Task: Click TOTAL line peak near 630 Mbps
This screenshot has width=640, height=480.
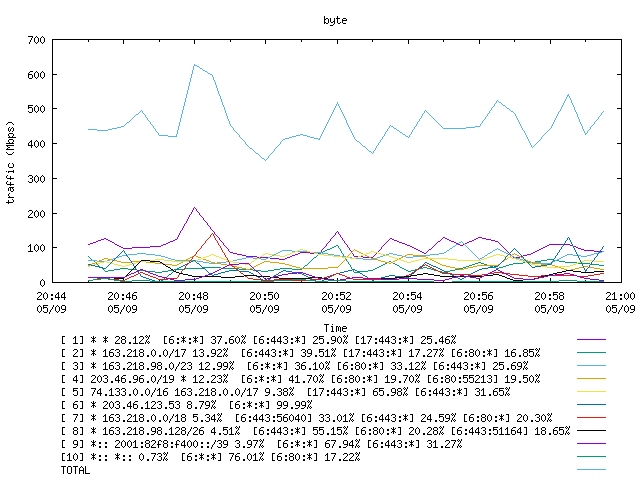Action: (194, 64)
